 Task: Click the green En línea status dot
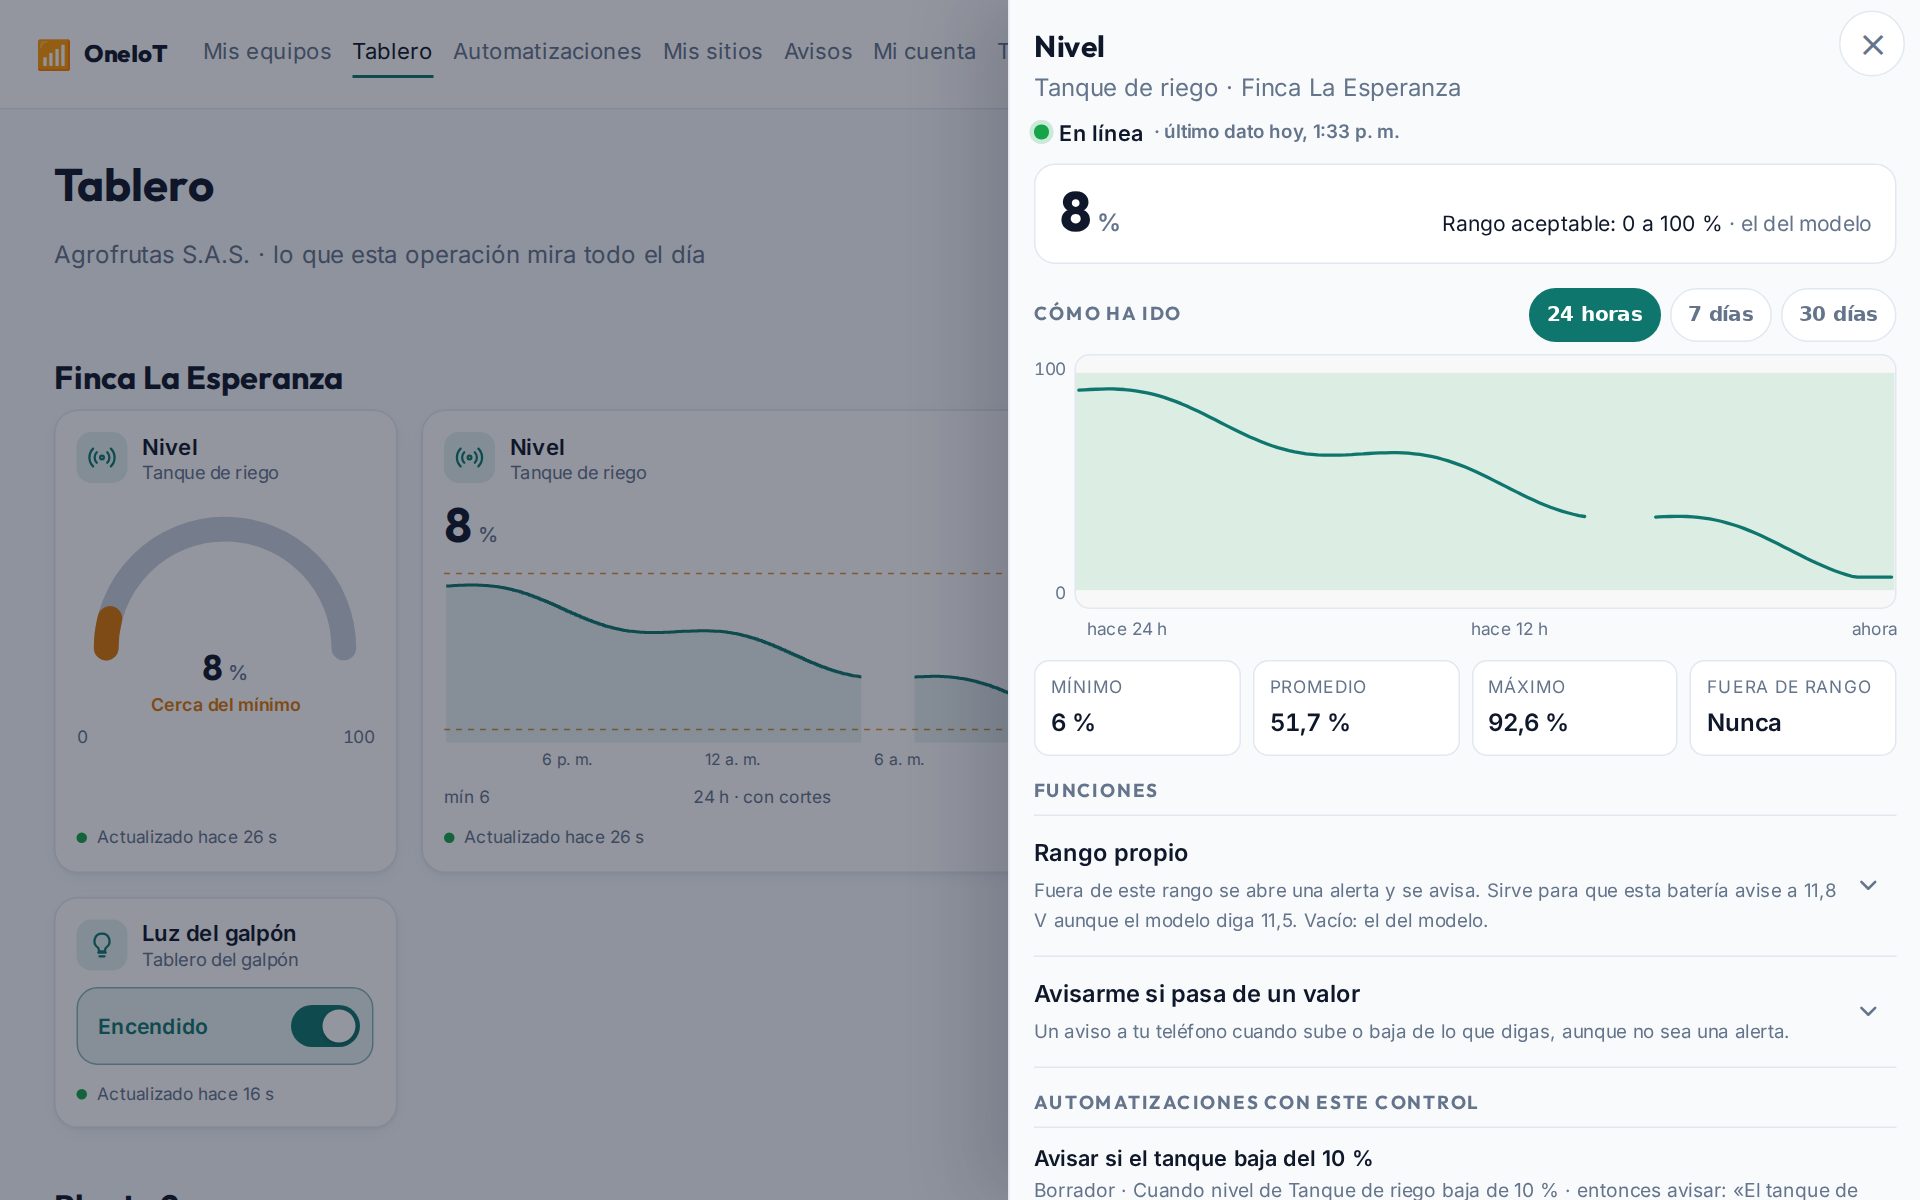(x=1041, y=132)
